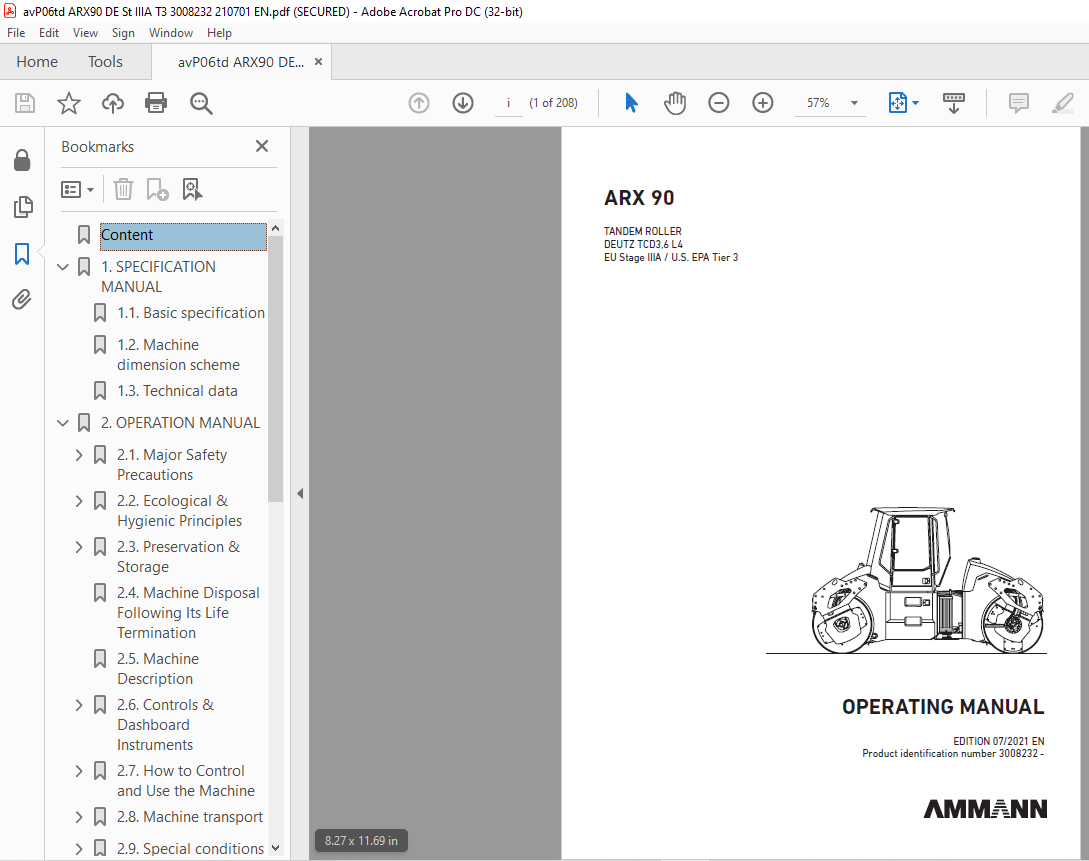The width and height of the screenshot is (1089, 861).
Task: Open fit page options dropdown arrow
Action: click(915, 103)
